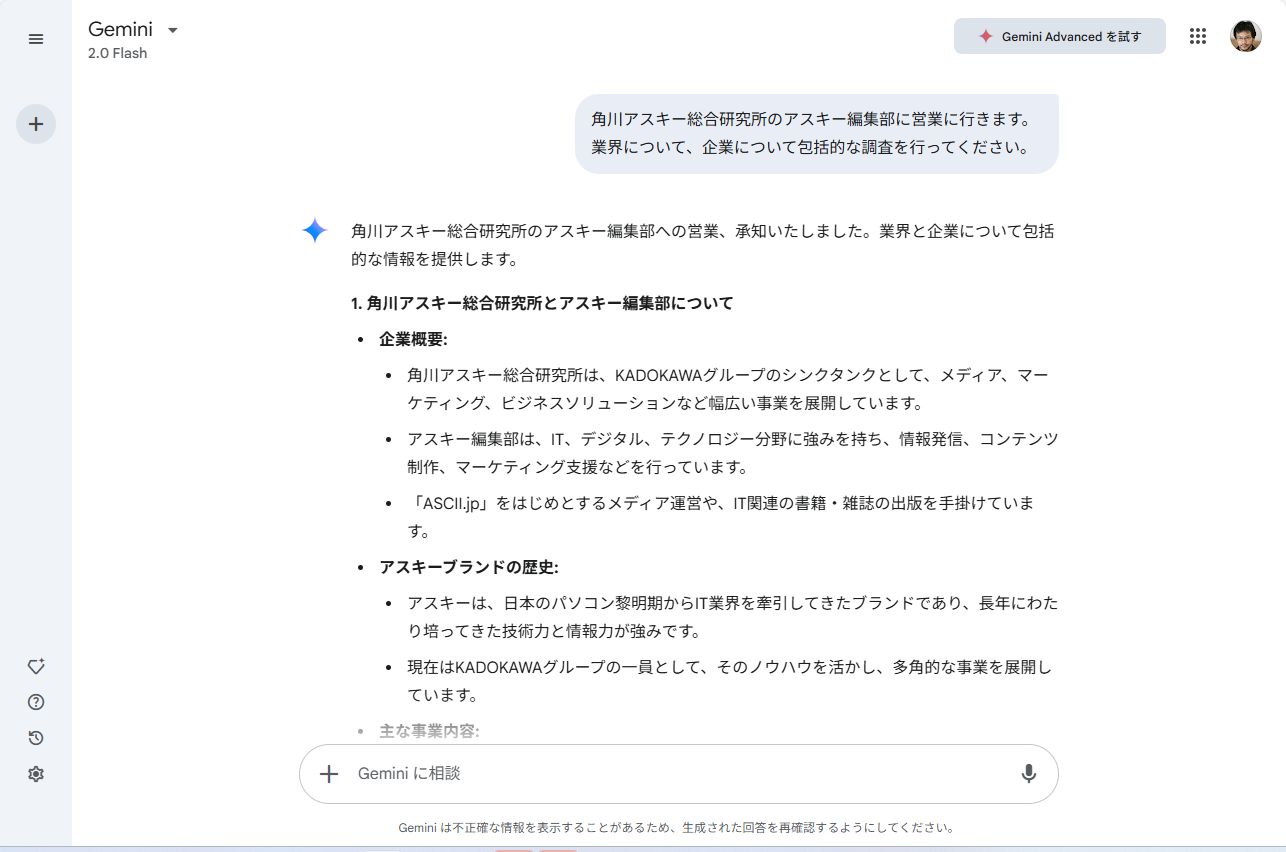
Task: Activate the microphone voice input
Action: (x=1028, y=773)
